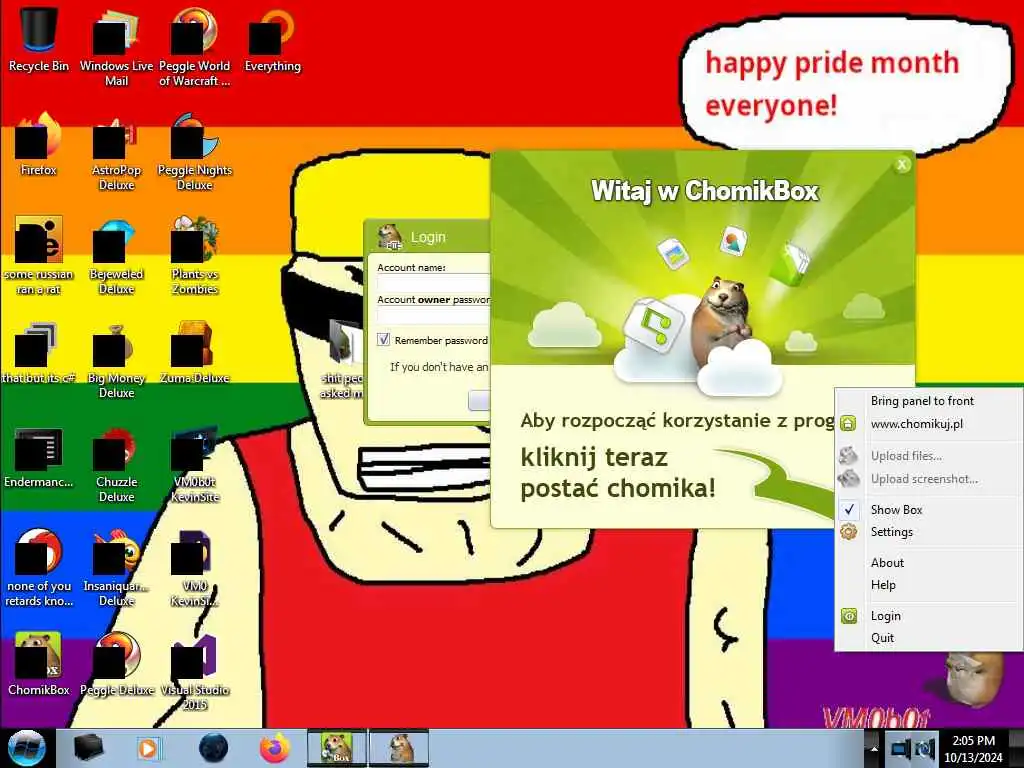This screenshot has height=768, width=1024.
Task: Select Chuzzle Deluxe desktop icon
Action: click(x=116, y=464)
